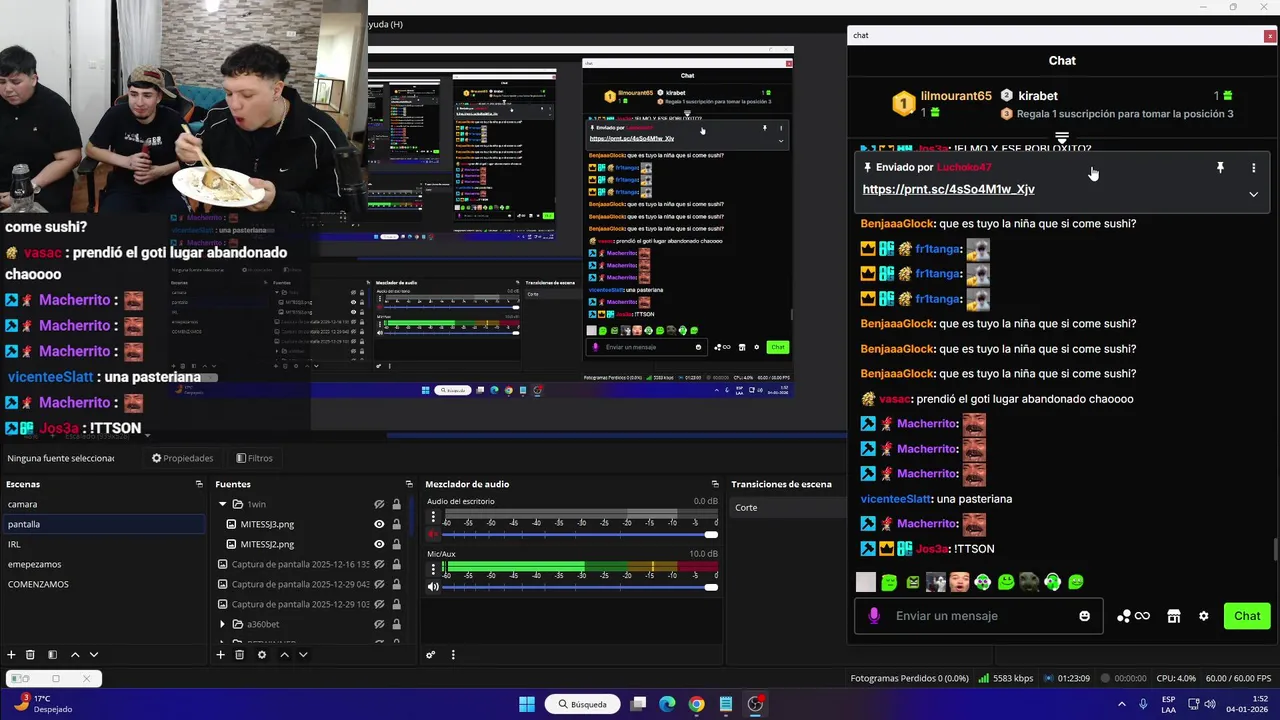Image resolution: width=1280 pixels, height=720 pixels.
Task: Remove the selected source with the Fuentes trash icon
Action: point(239,655)
